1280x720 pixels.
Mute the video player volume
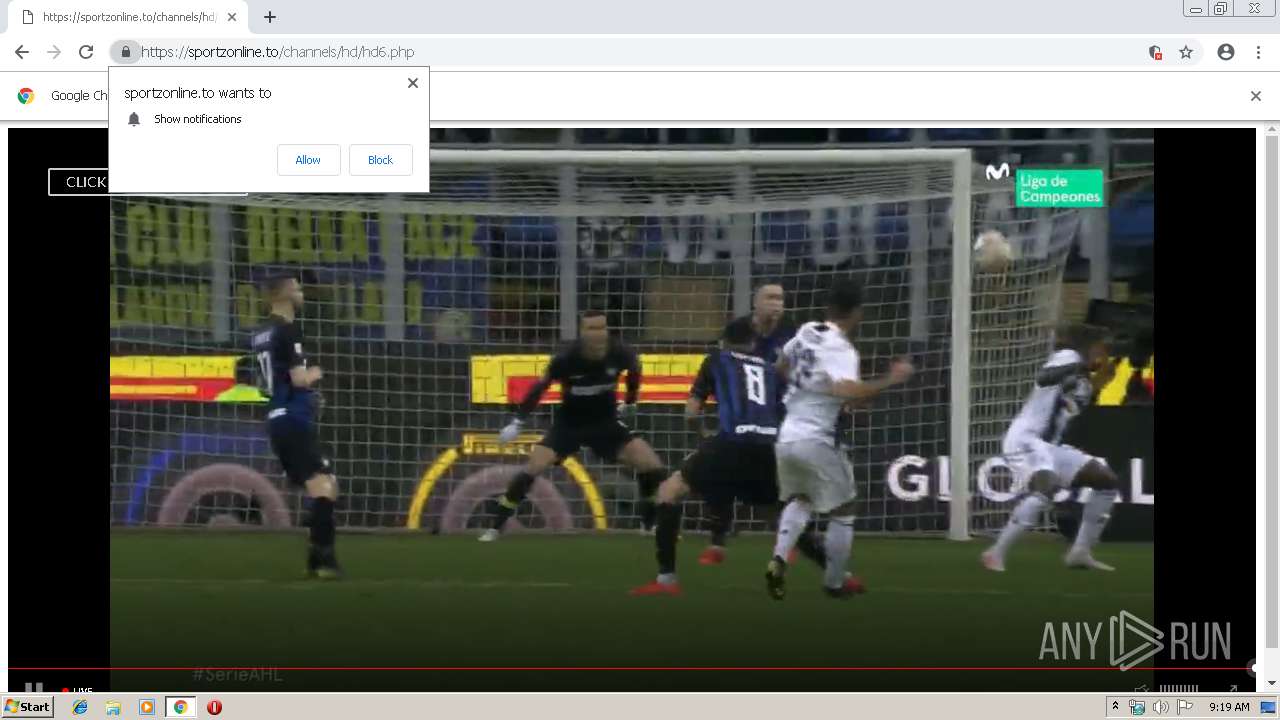point(1141,689)
